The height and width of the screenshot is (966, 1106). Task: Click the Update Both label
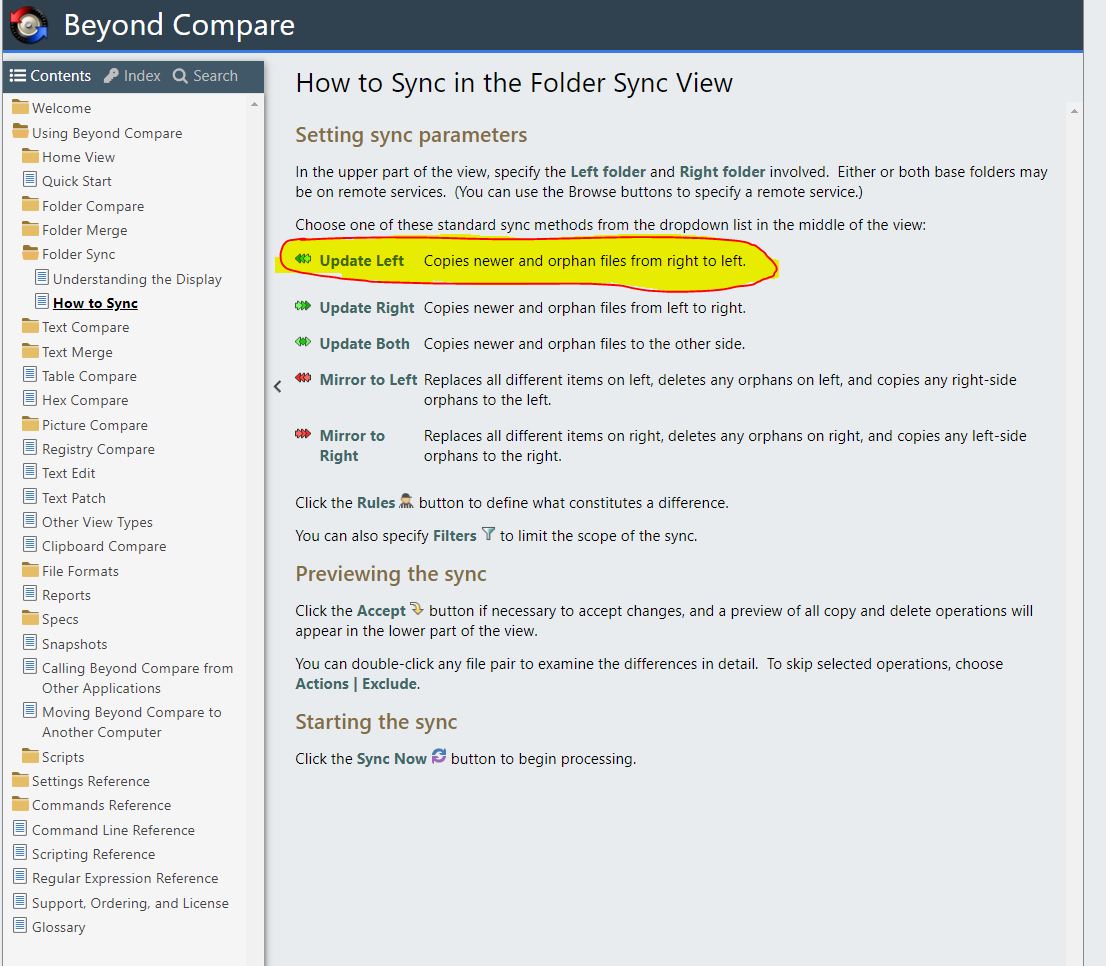[x=365, y=344]
